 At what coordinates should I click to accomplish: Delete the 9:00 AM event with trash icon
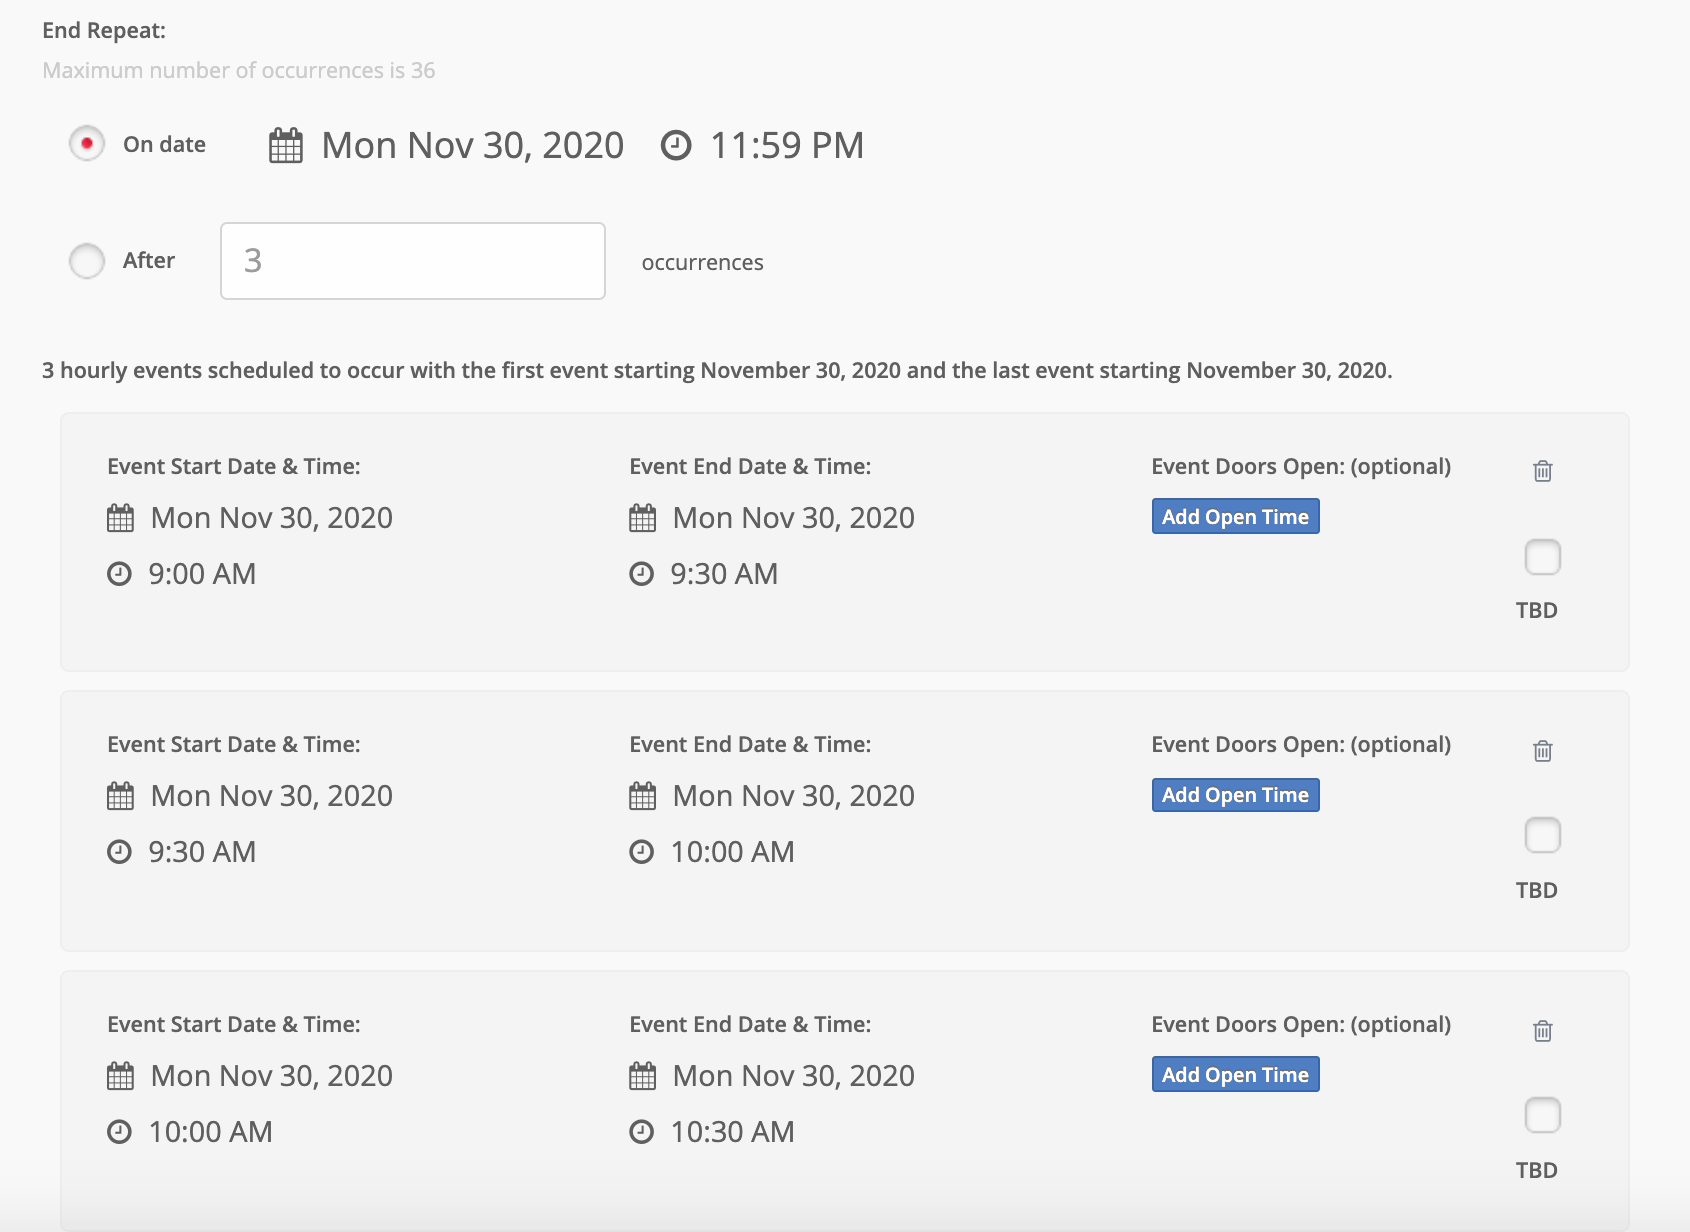point(1543,471)
